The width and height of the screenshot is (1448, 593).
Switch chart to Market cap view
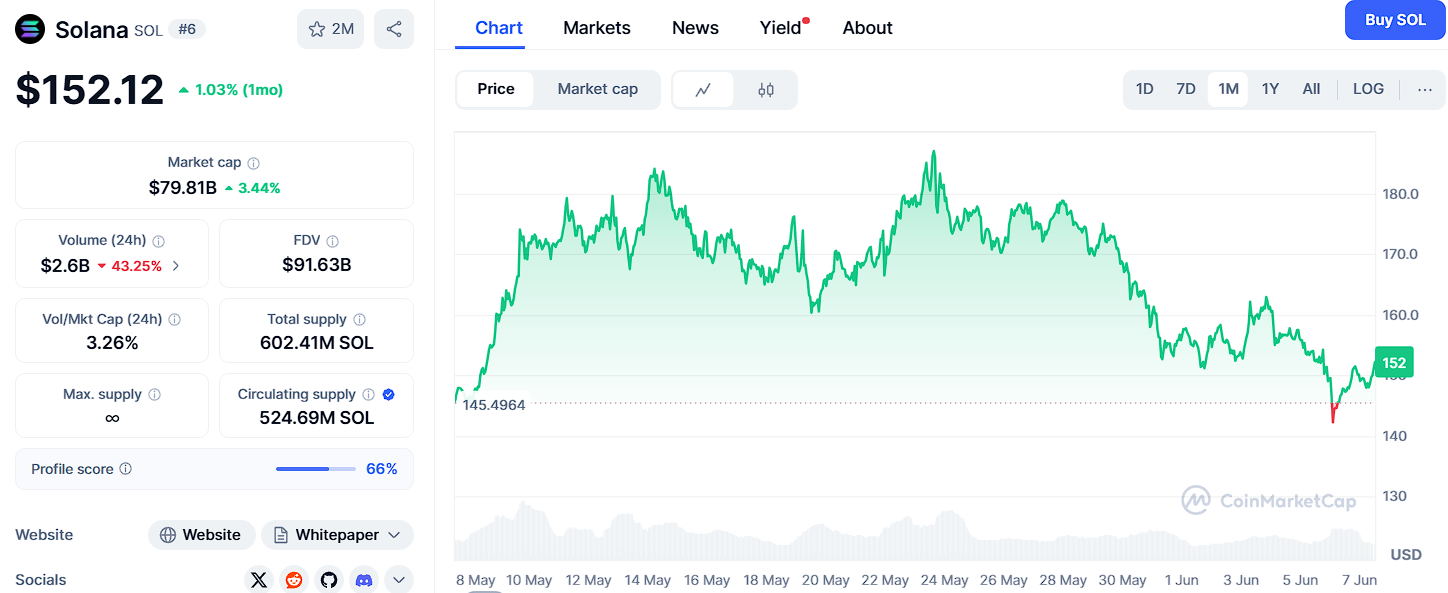click(597, 89)
